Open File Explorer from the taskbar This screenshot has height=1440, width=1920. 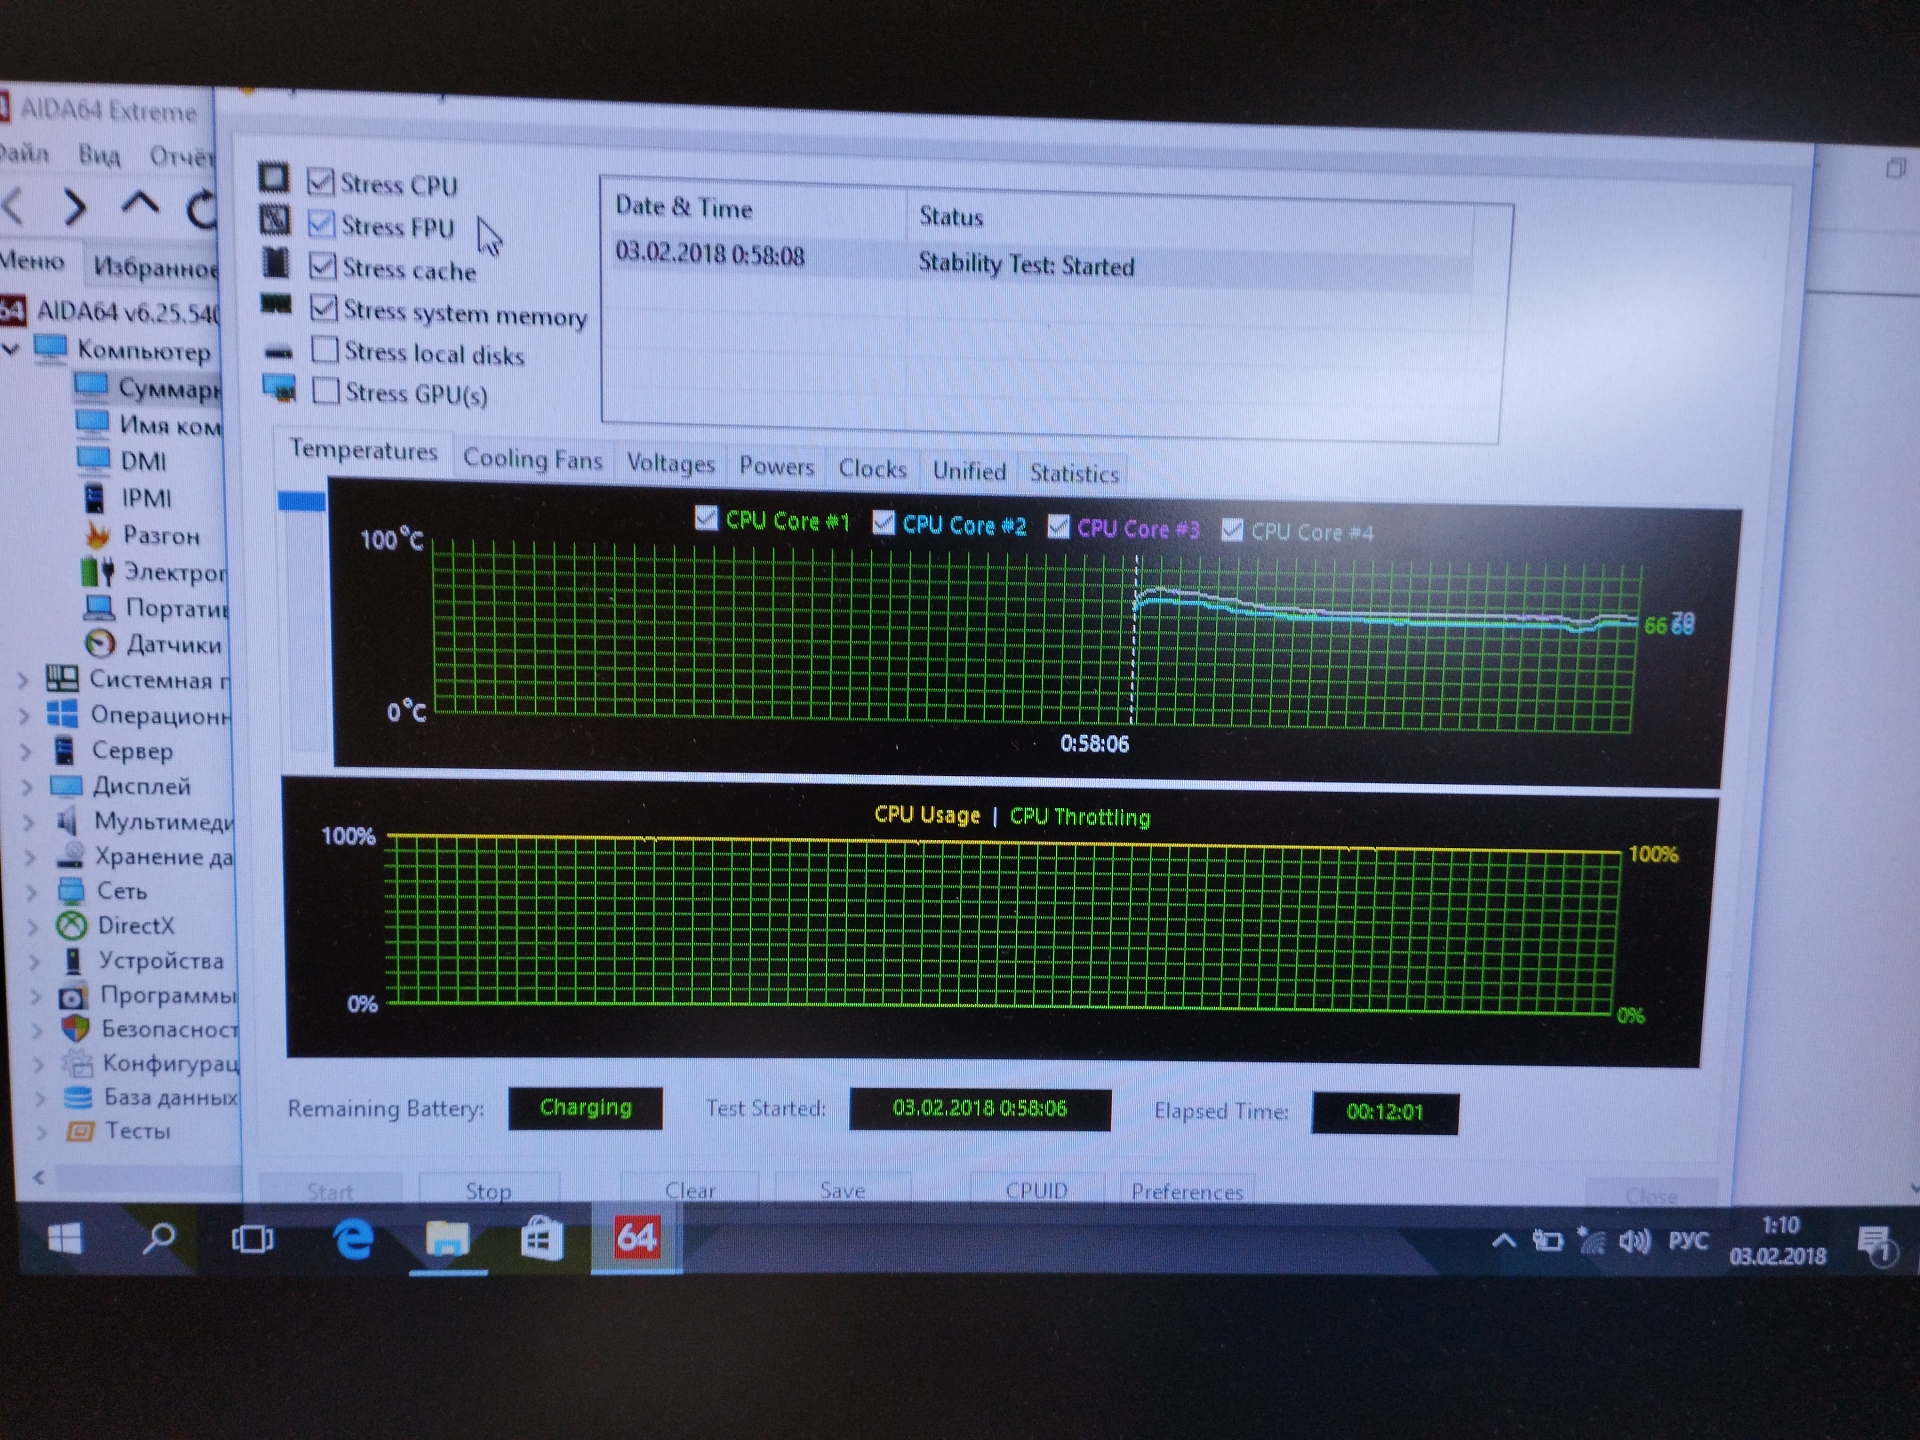tap(447, 1240)
